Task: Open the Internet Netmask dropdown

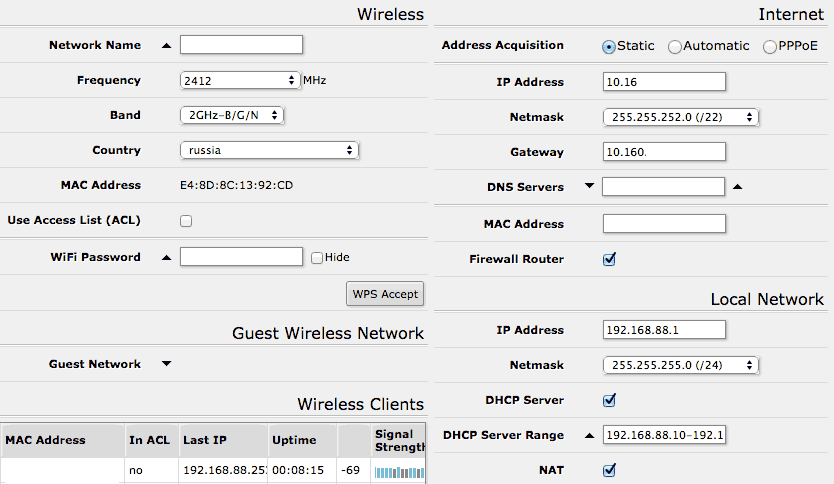Action: pos(681,117)
